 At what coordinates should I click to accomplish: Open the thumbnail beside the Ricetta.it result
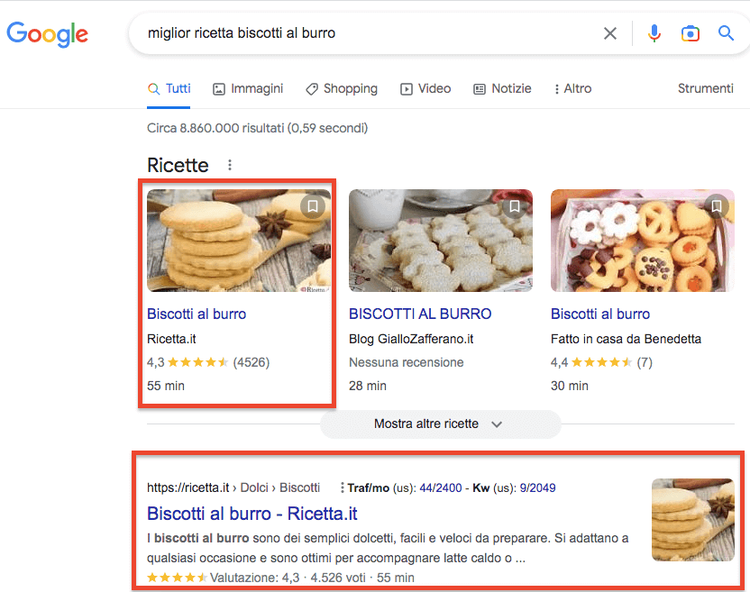pos(693,520)
